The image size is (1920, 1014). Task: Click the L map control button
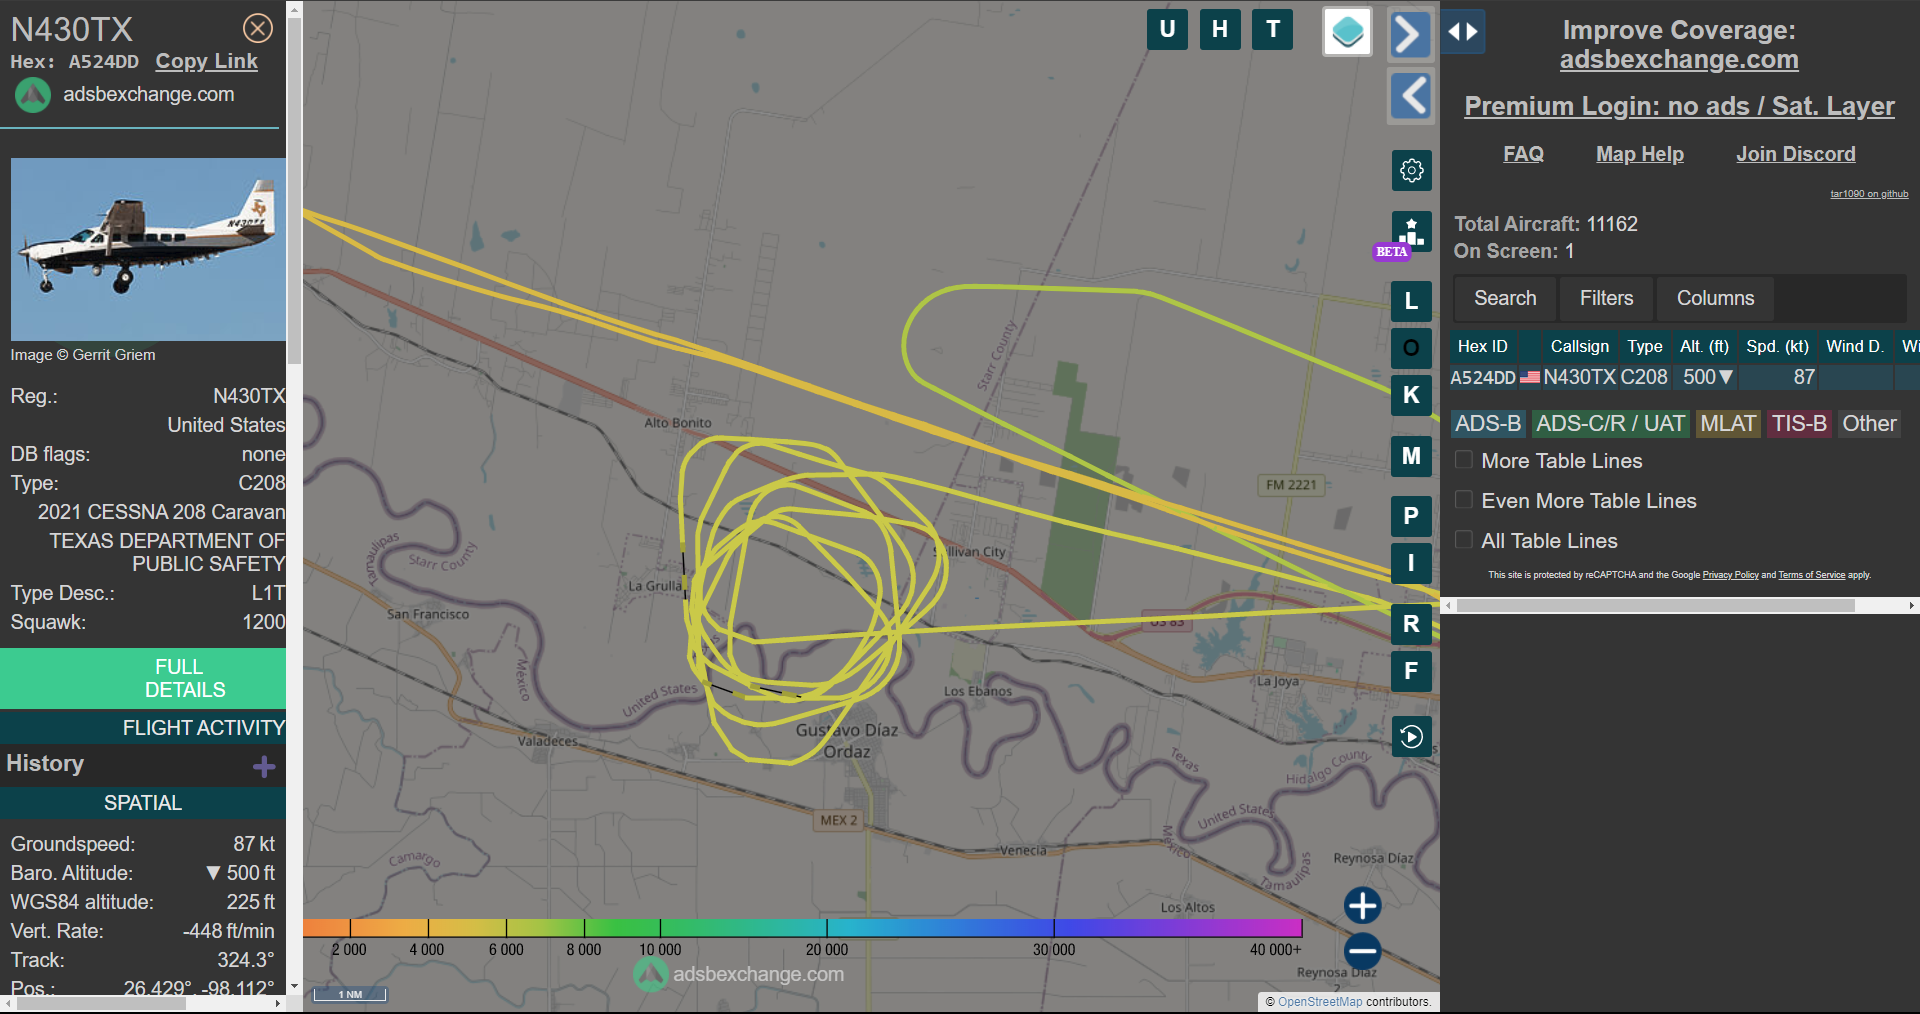pyautogui.click(x=1411, y=300)
